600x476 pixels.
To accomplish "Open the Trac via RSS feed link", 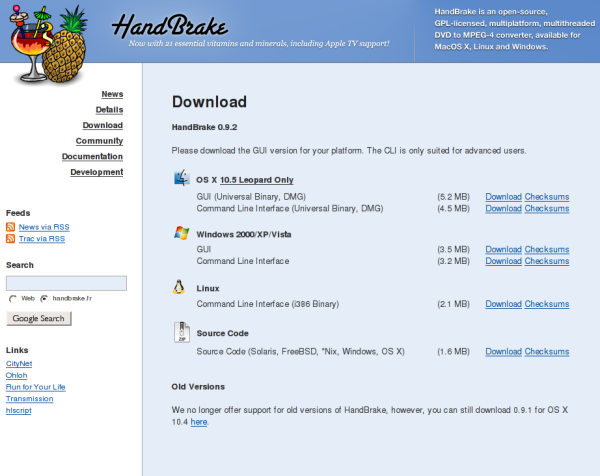I will pyautogui.click(x=42, y=239).
